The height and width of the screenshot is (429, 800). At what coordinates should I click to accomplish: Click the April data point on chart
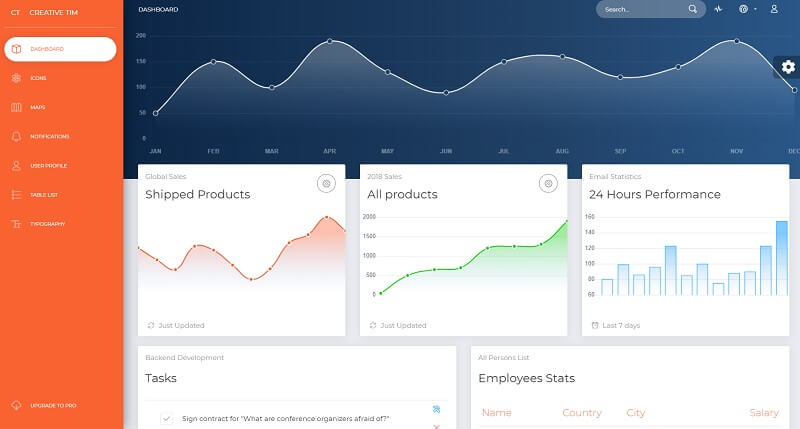pyautogui.click(x=330, y=42)
